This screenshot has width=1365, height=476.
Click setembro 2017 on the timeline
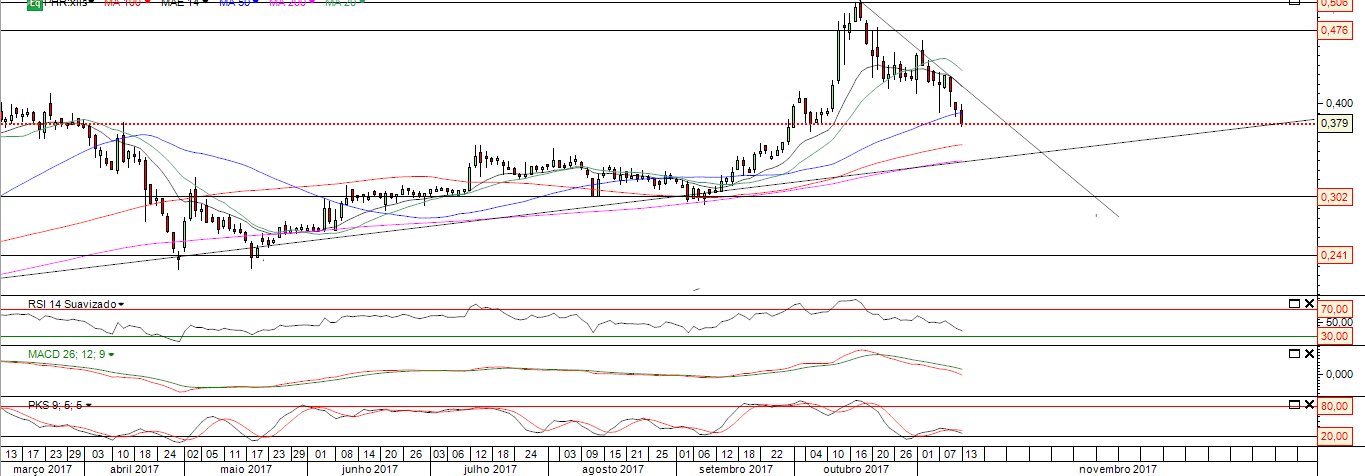736,468
